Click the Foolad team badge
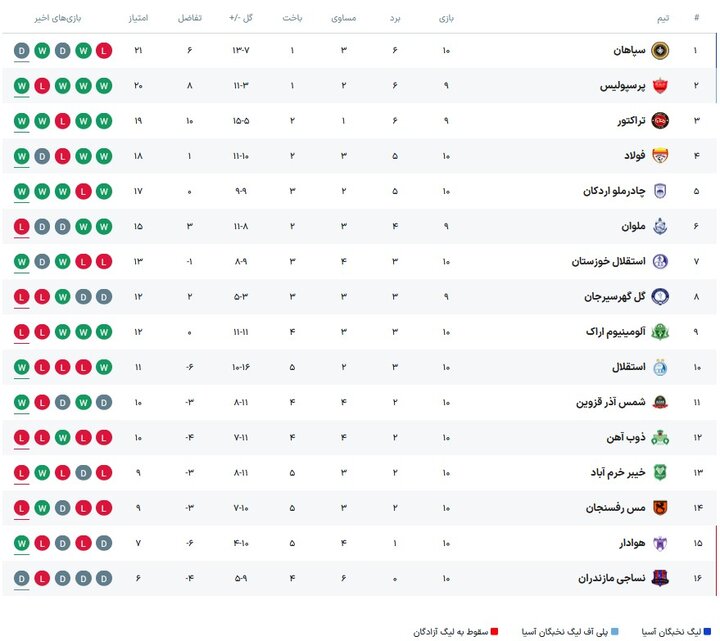 coord(660,156)
